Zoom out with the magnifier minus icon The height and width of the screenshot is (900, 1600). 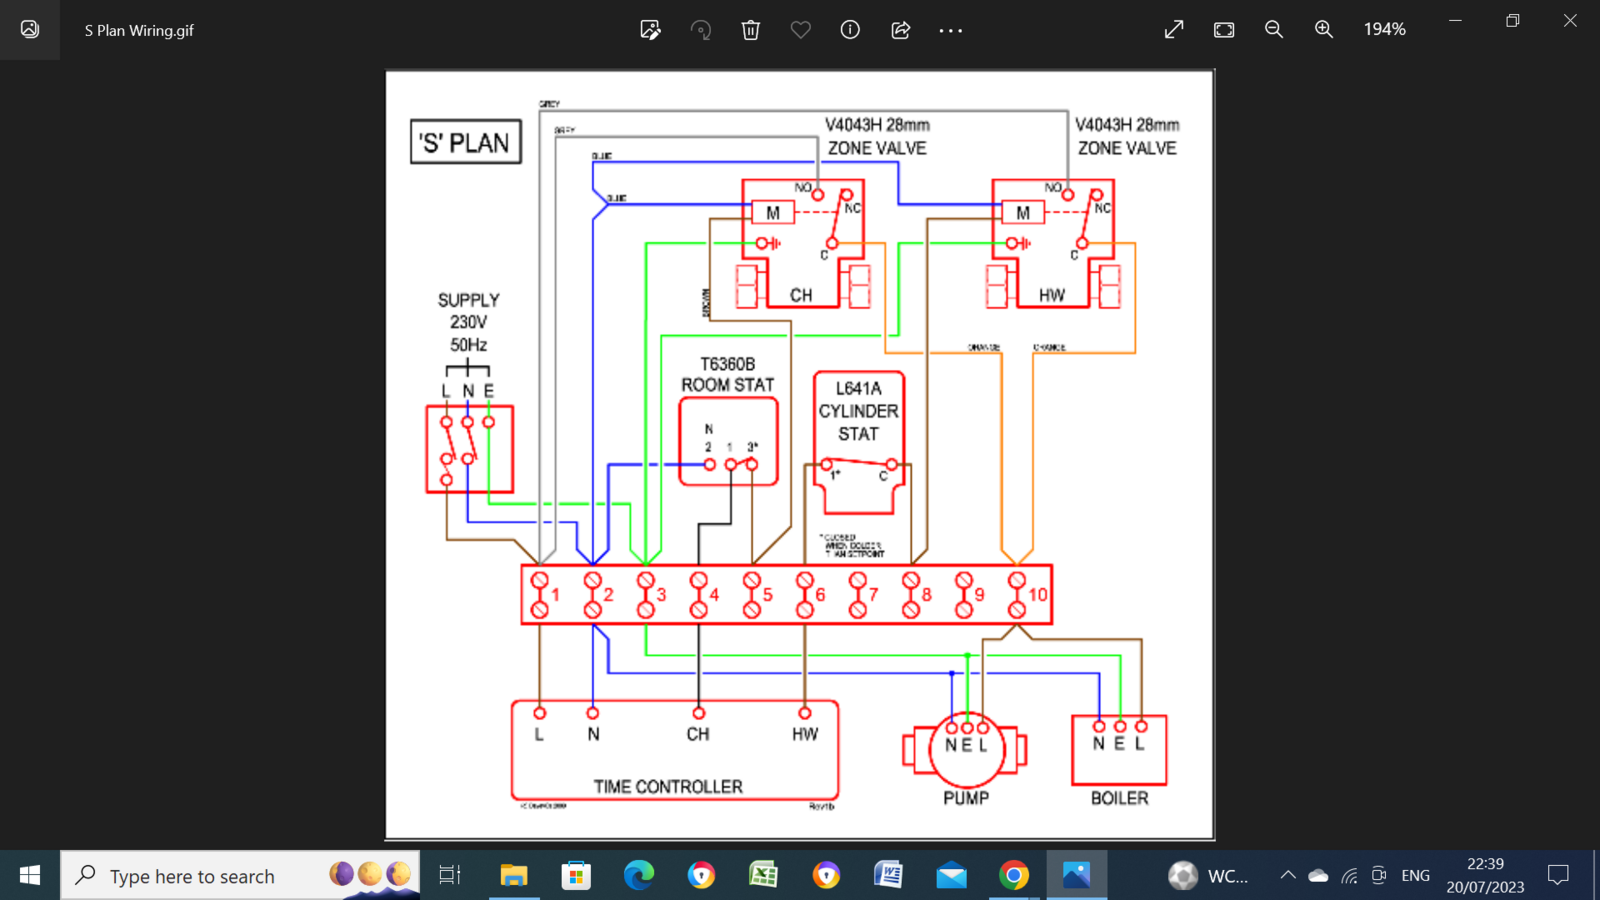pyautogui.click(x=1274, y=30)
